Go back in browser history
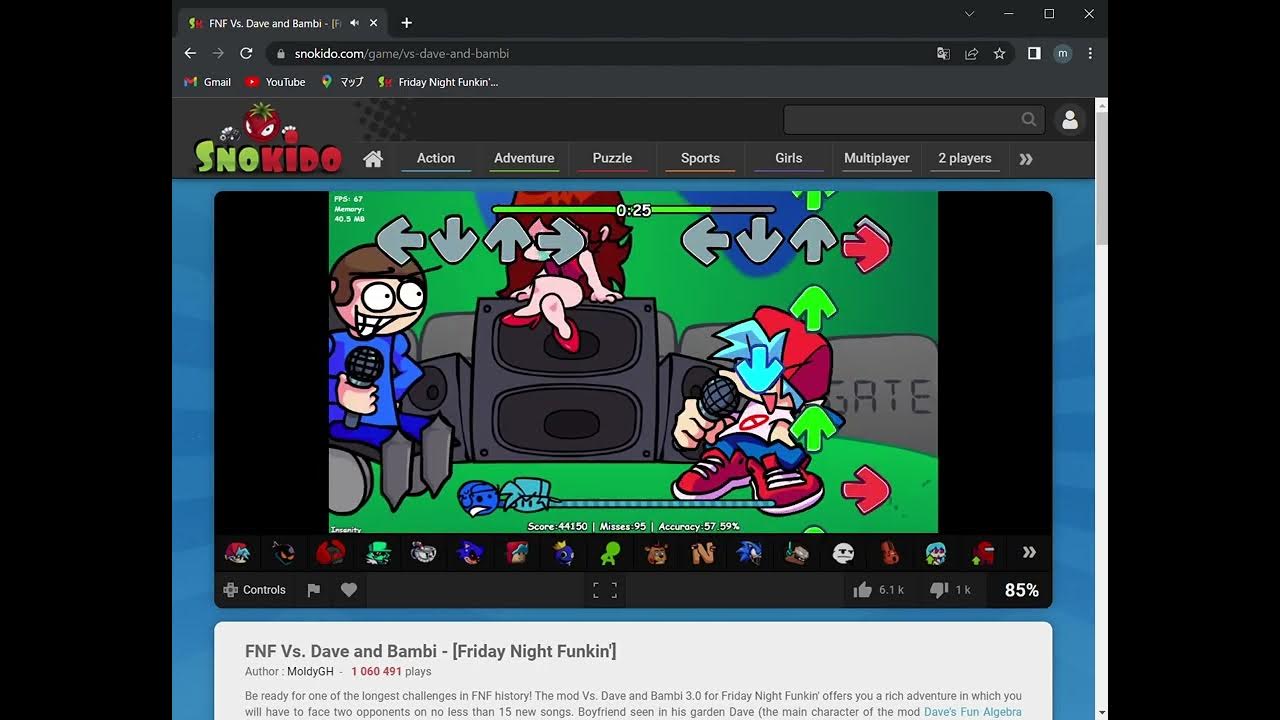 click(x=190, y=53)
